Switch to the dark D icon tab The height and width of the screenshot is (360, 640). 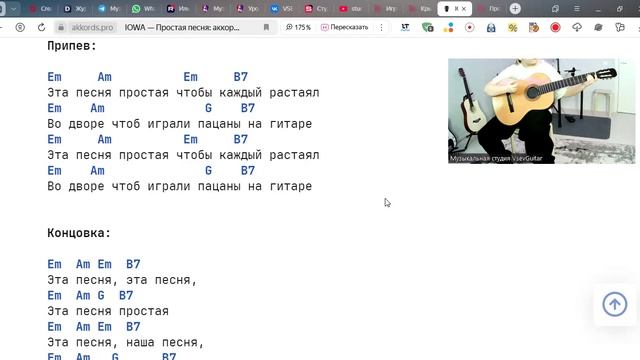(x=74, y=9)
